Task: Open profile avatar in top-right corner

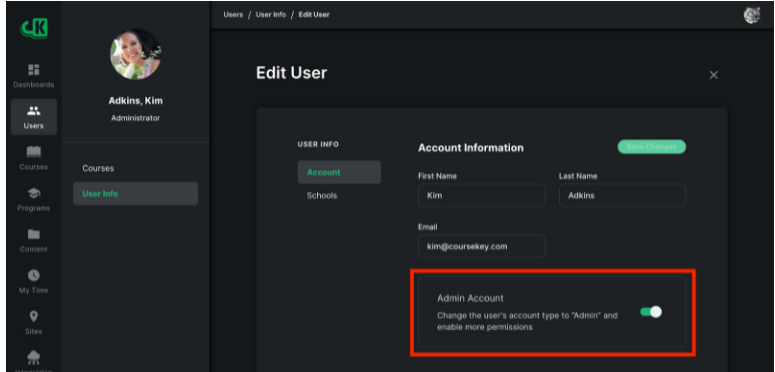Action: click(752, 15)
